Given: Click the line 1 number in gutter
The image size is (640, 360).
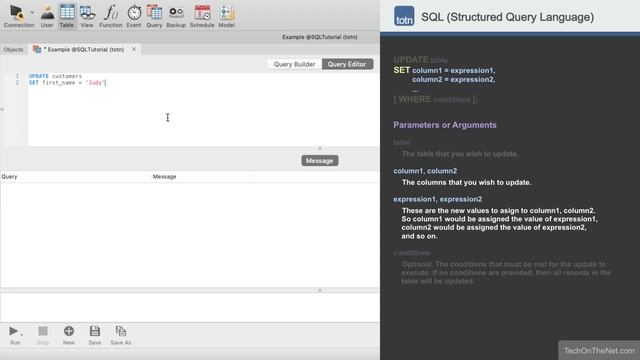Looking at the screenshot, I should (x=17, y=76).
